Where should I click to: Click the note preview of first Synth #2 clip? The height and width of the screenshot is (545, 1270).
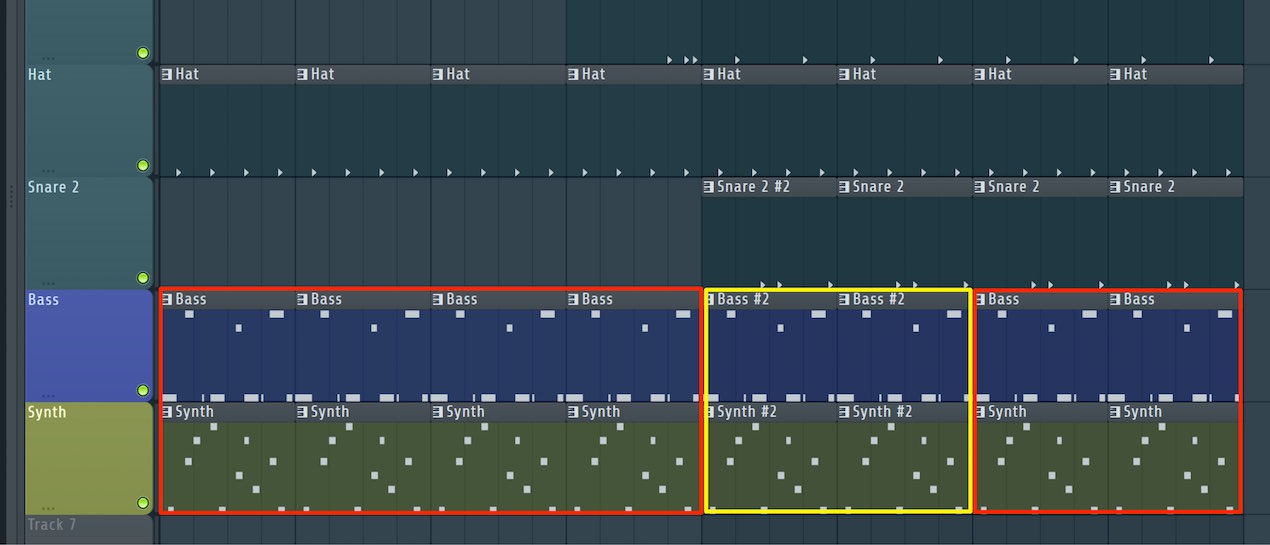[x=771, y=467]
